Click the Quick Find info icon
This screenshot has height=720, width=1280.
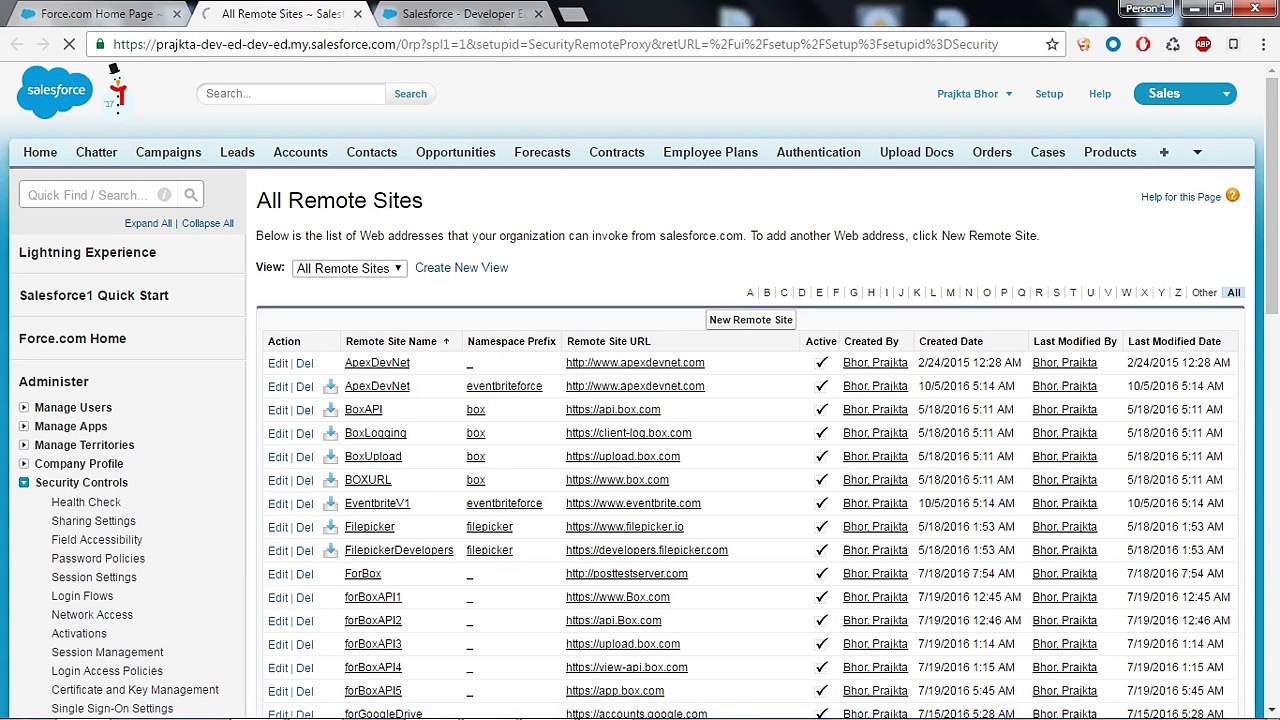pos(164,195)
